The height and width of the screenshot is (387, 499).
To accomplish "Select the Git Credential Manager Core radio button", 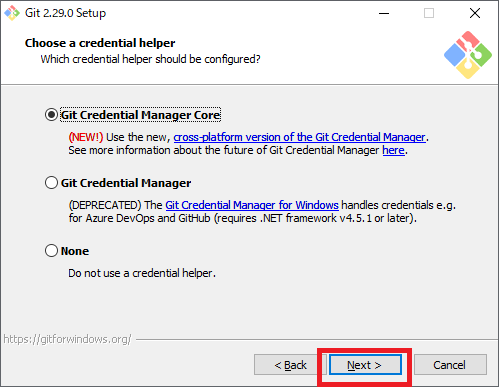I will [51, 115].
